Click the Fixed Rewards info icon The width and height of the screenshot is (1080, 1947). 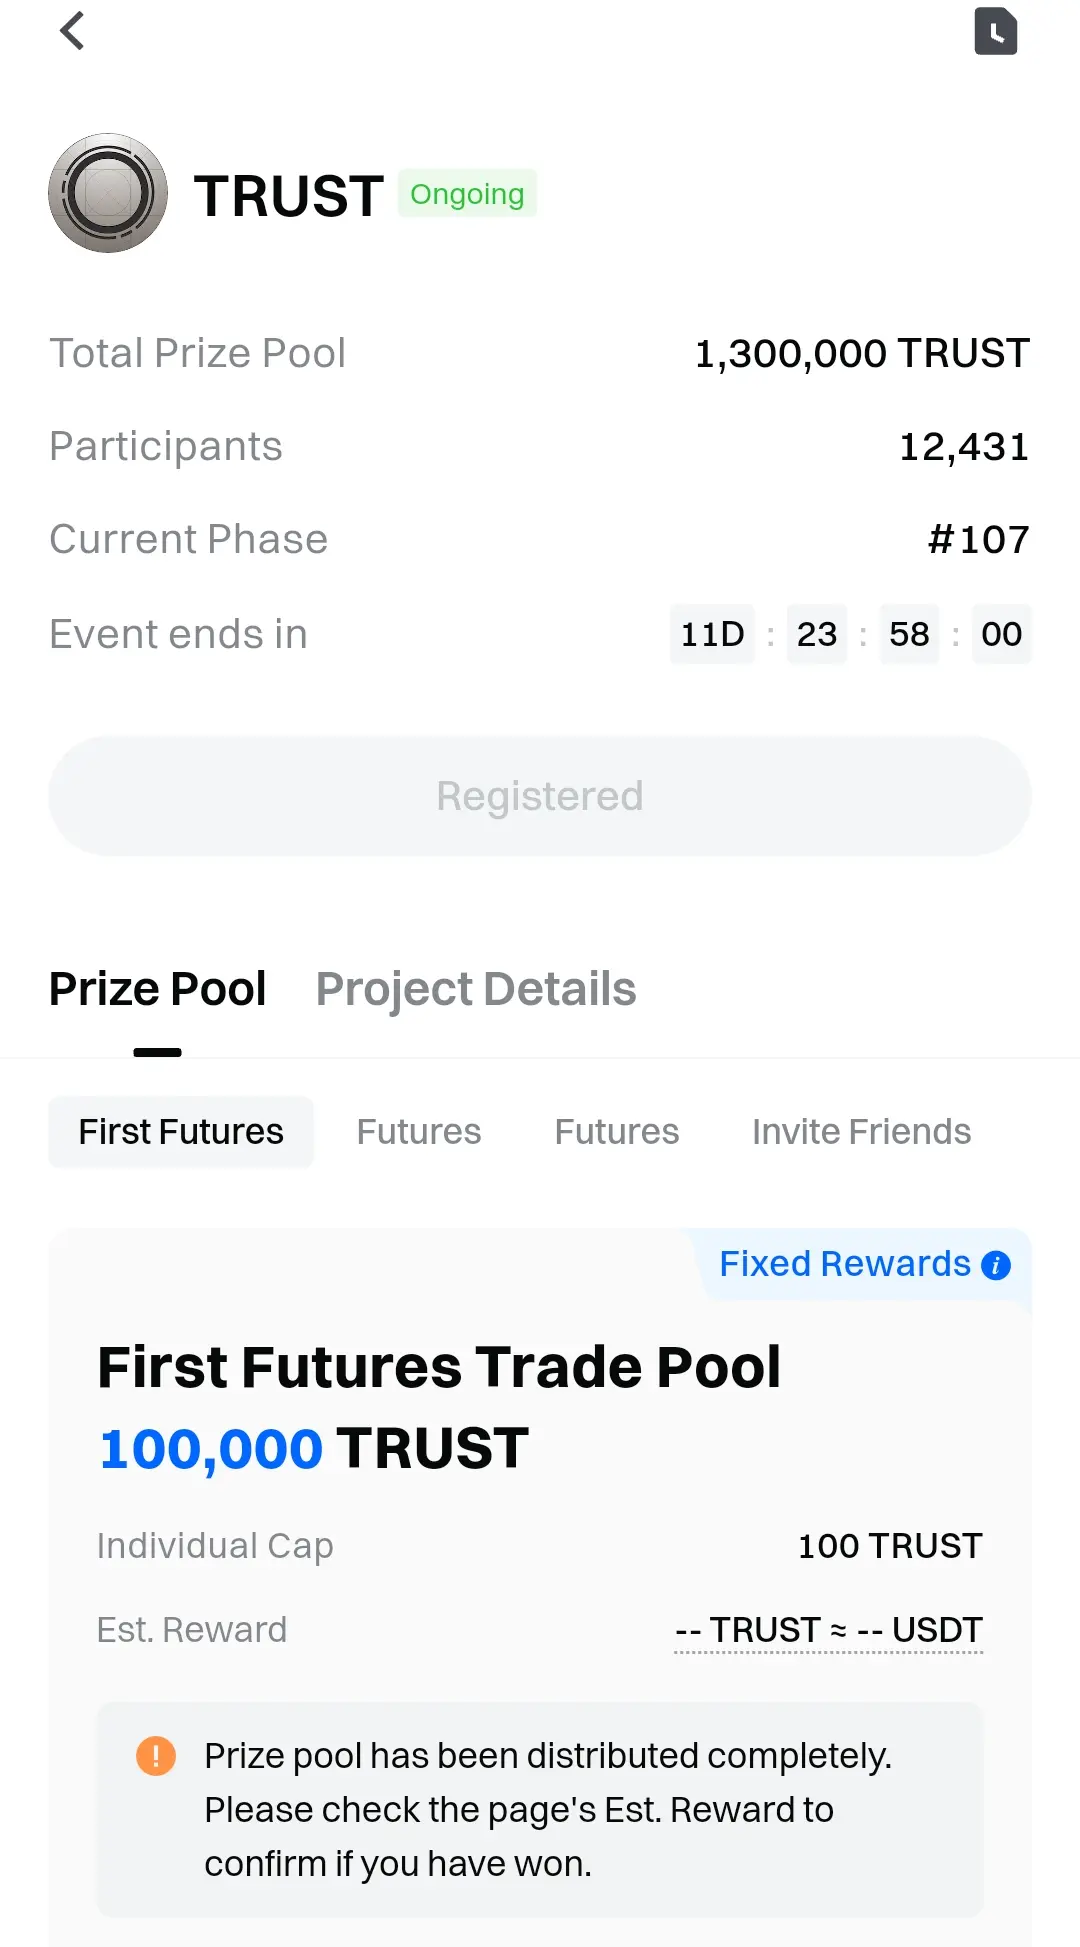coord(996,1265)
